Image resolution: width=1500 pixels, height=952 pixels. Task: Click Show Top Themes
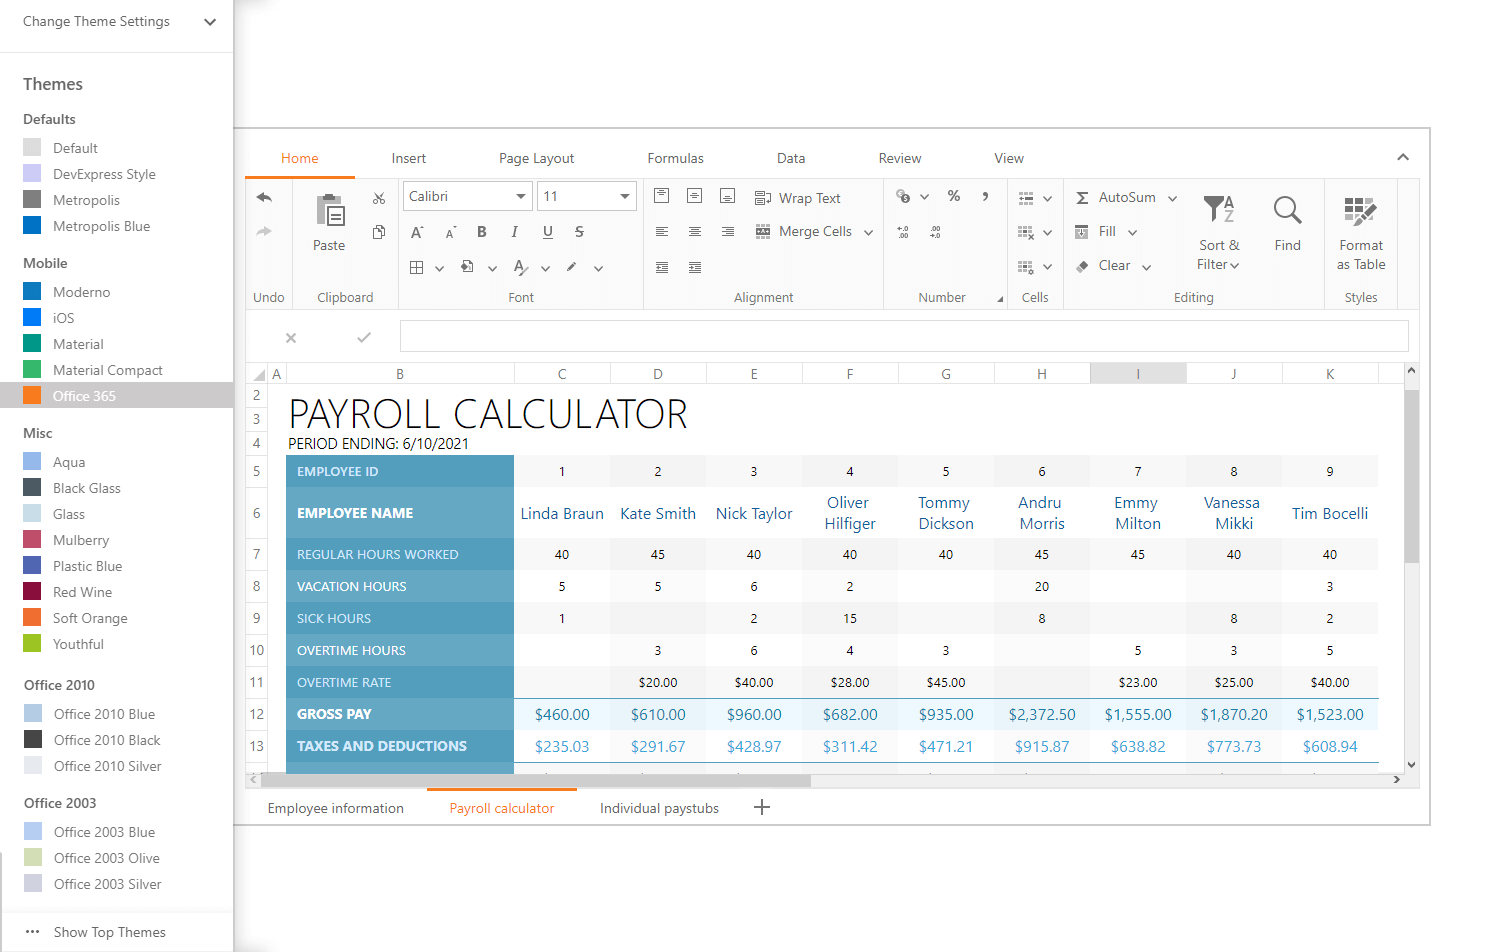coord(109,931)
